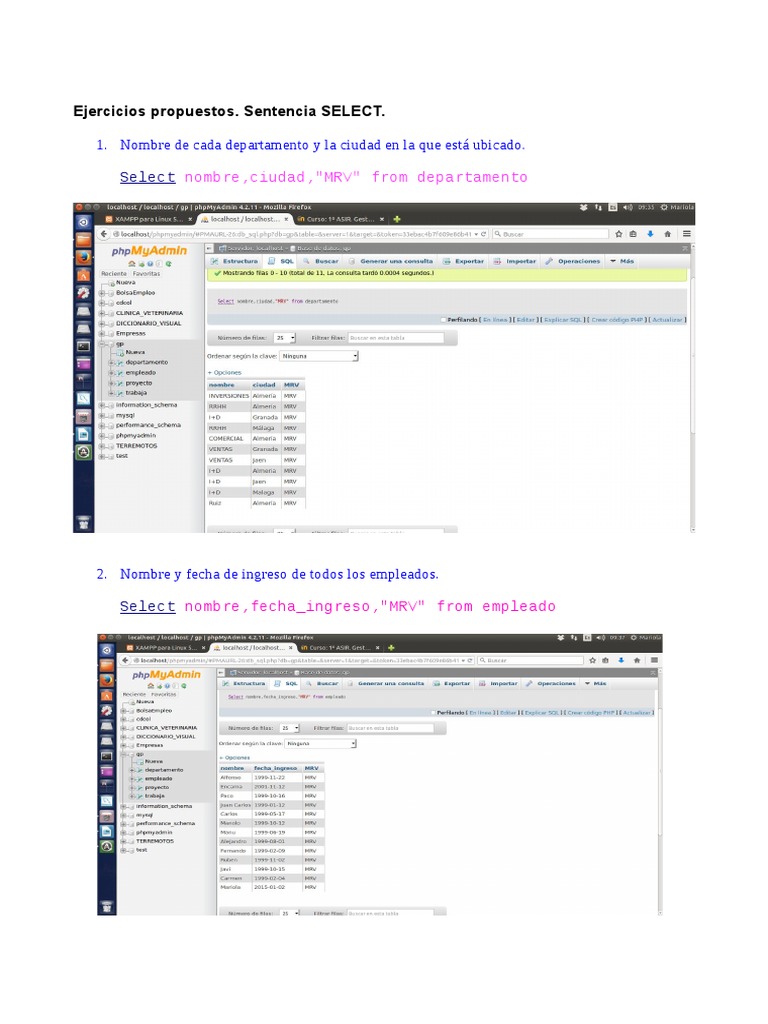This screenshot has height=1024, width=768.
Task: Open the Trash dock icon in the departamento screenshot
Action: point(84,522)
